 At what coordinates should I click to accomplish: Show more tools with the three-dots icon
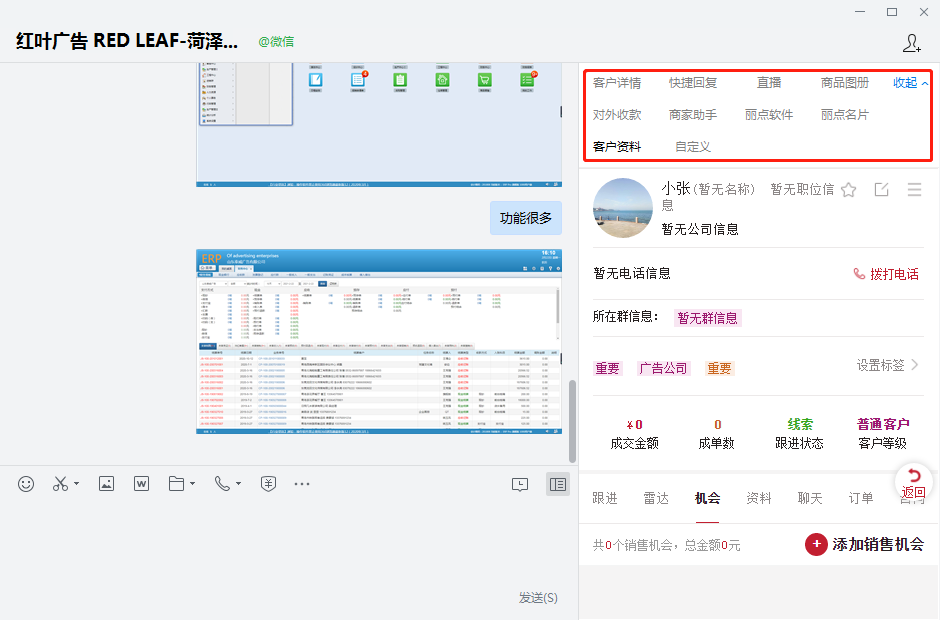tap(302, 484)
